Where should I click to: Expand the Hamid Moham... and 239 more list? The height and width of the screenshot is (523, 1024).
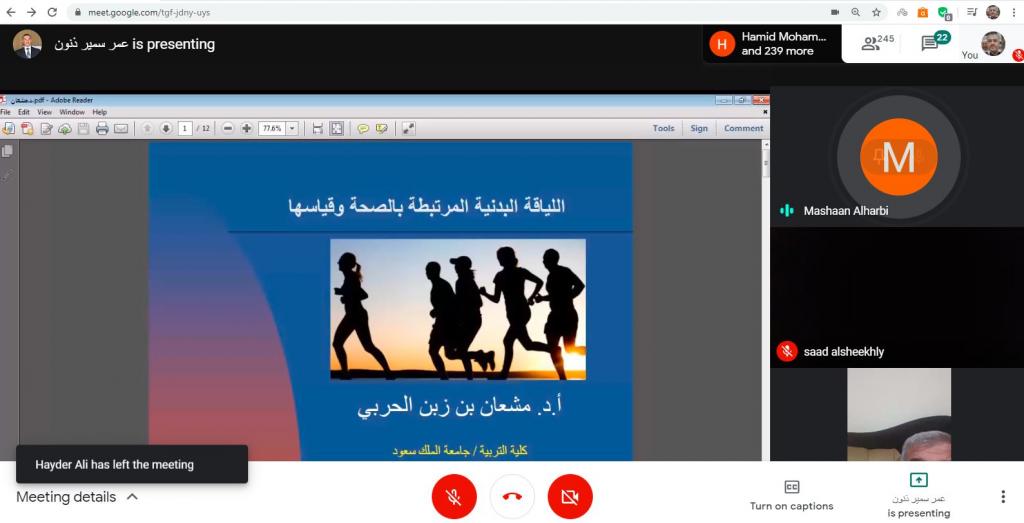pos(770,44)
